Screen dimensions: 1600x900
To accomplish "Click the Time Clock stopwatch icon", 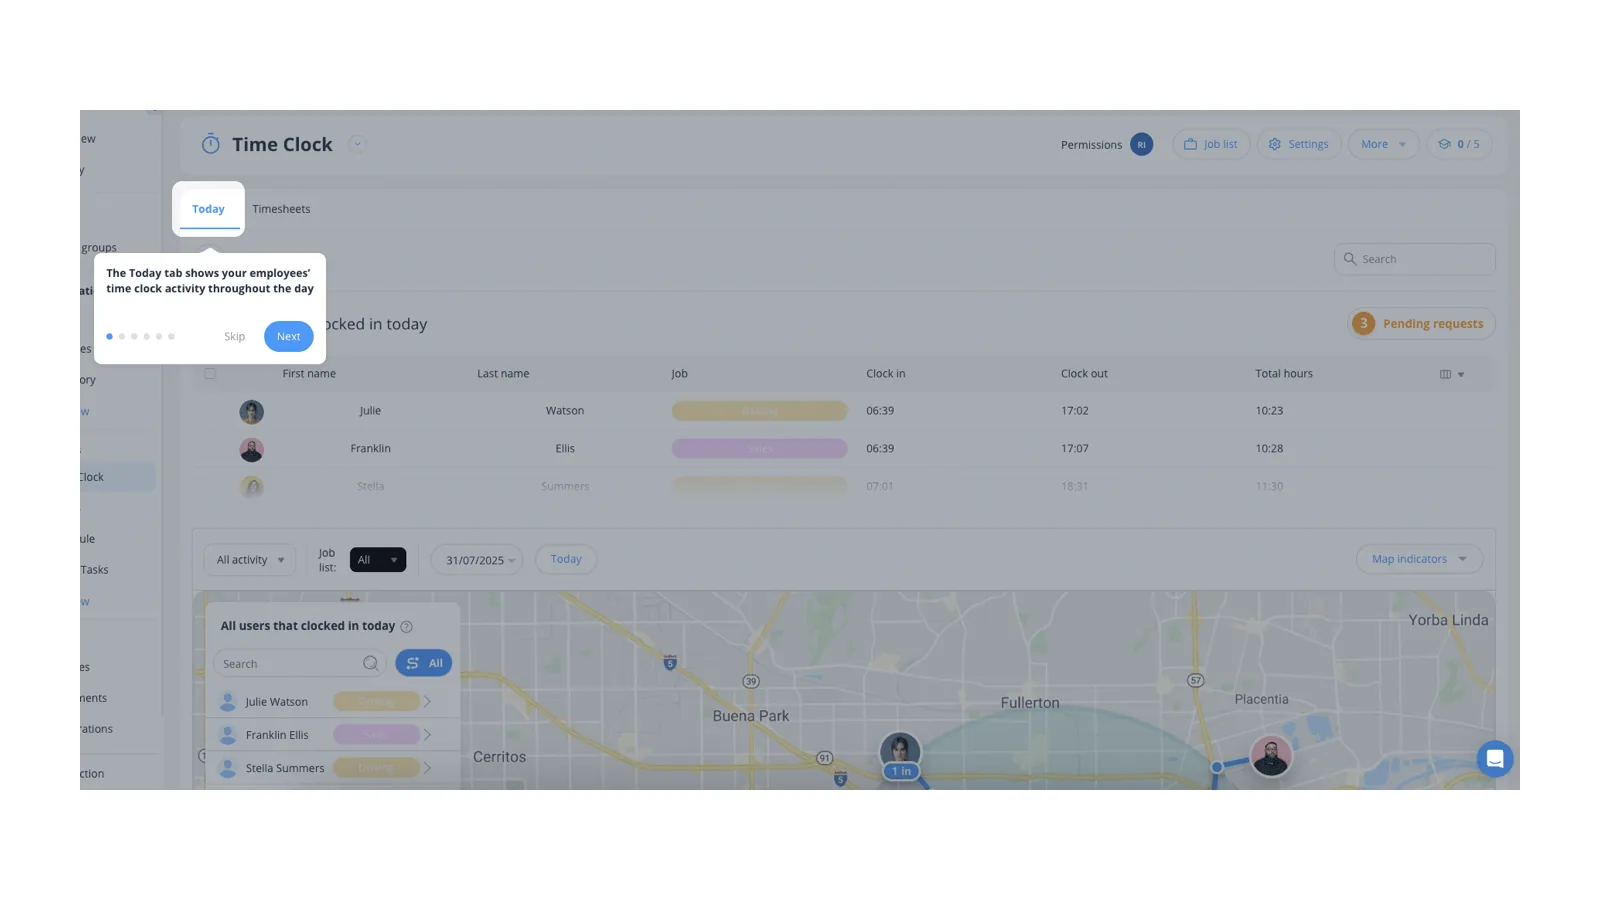I will 210,144.
